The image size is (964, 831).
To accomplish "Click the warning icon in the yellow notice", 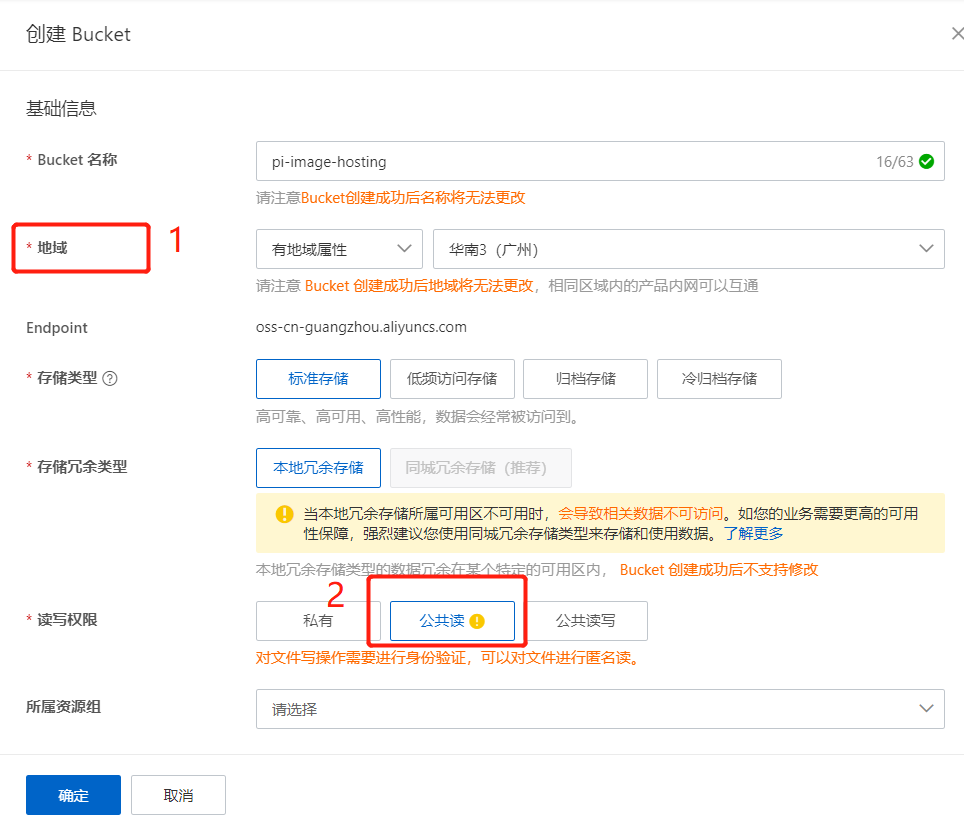I will 284,515.
